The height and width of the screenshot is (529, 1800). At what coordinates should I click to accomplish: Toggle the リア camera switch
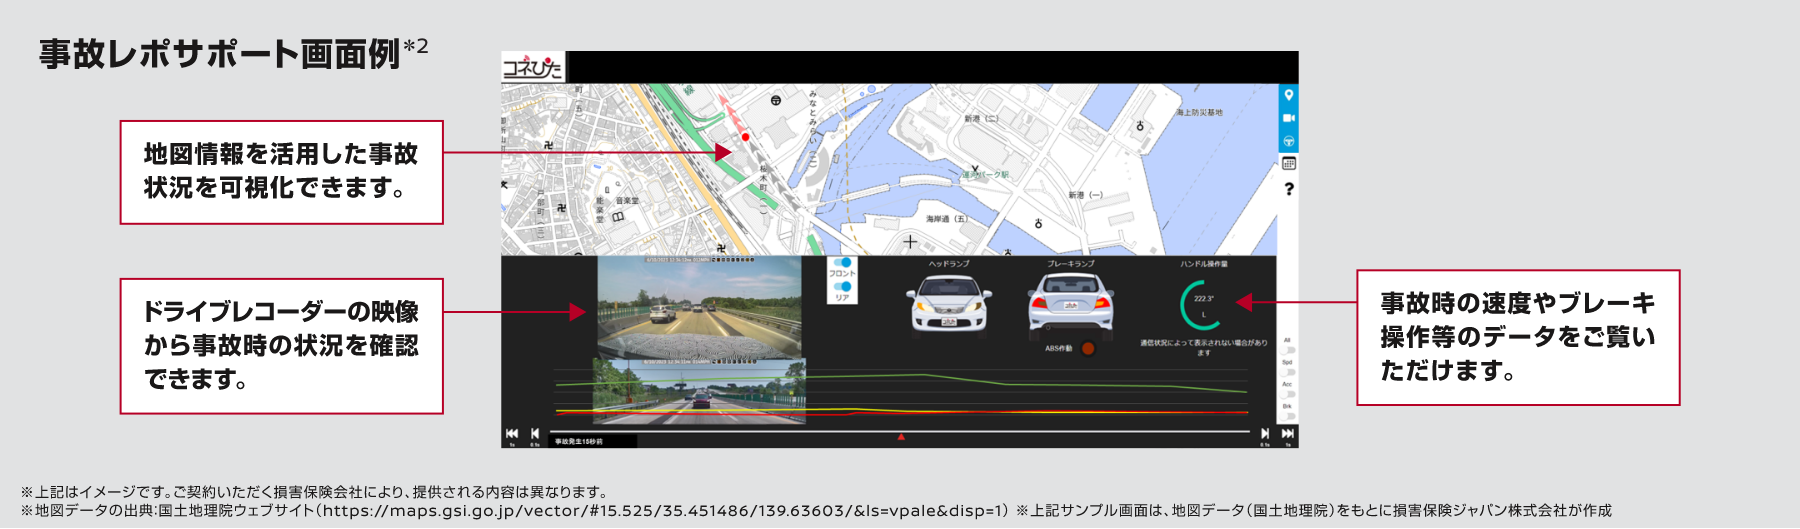(x=842, y=287)
